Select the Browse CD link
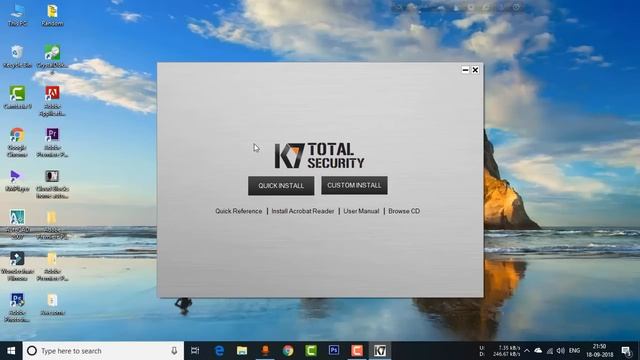 404,211
